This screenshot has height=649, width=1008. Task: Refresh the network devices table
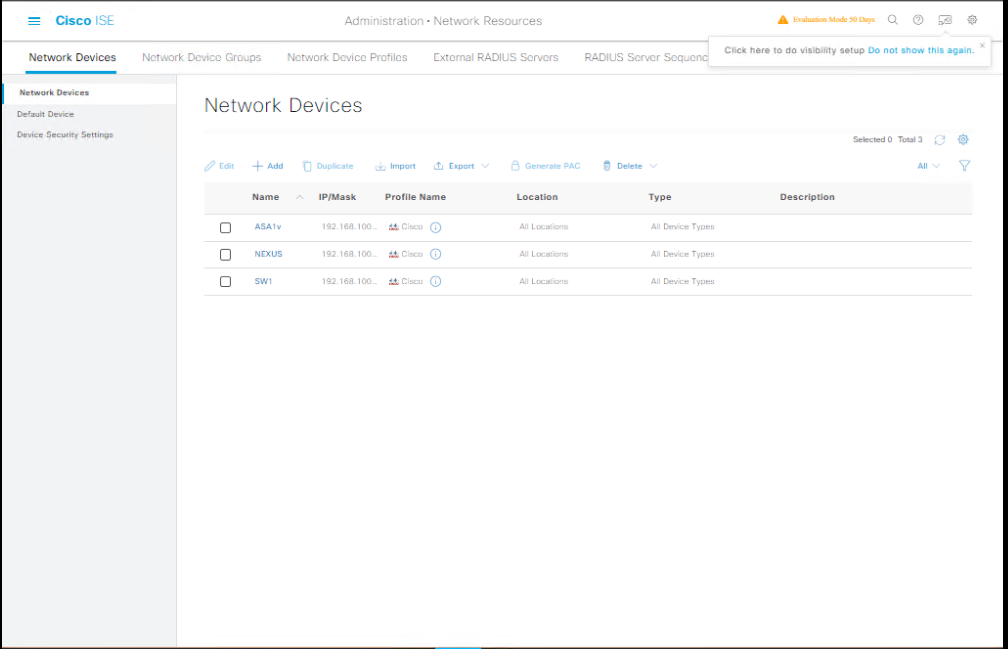(x=940, y=139)
